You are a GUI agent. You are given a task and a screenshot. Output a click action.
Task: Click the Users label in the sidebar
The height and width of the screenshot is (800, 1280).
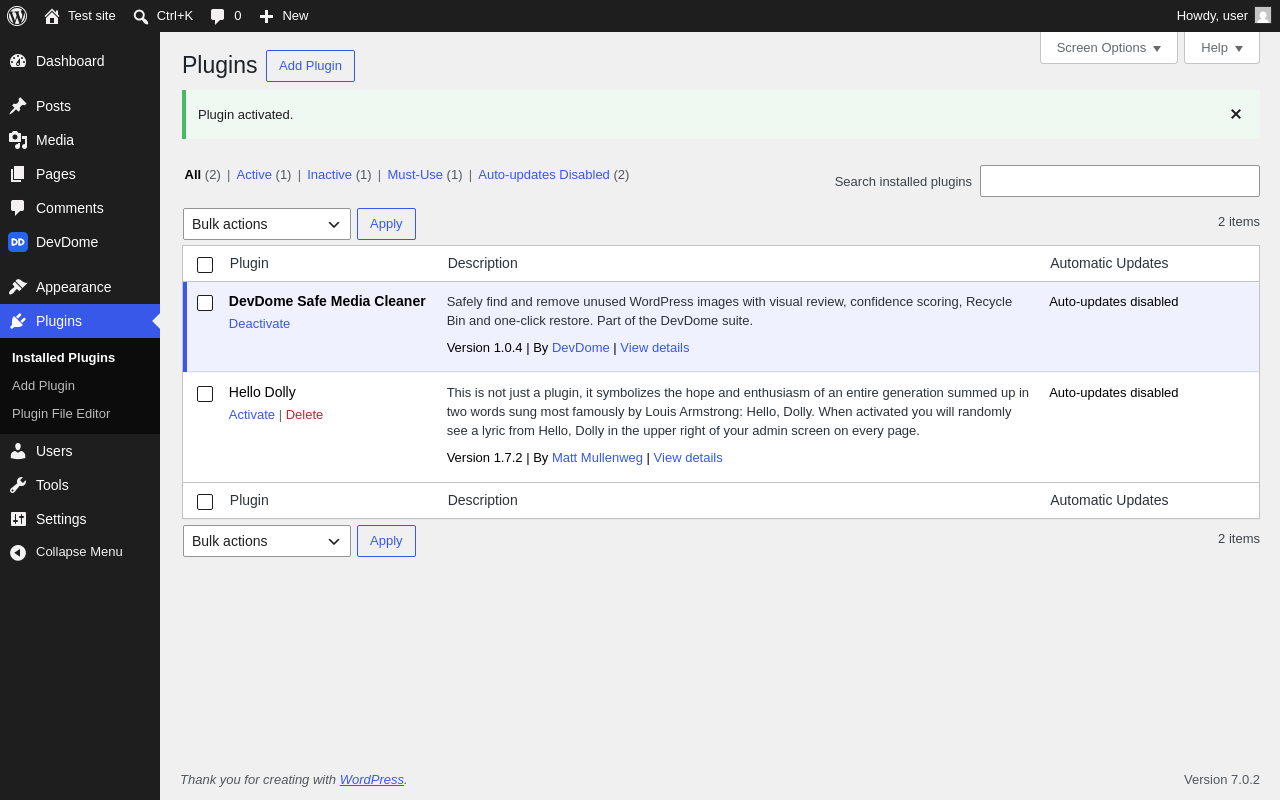(54, 451)
